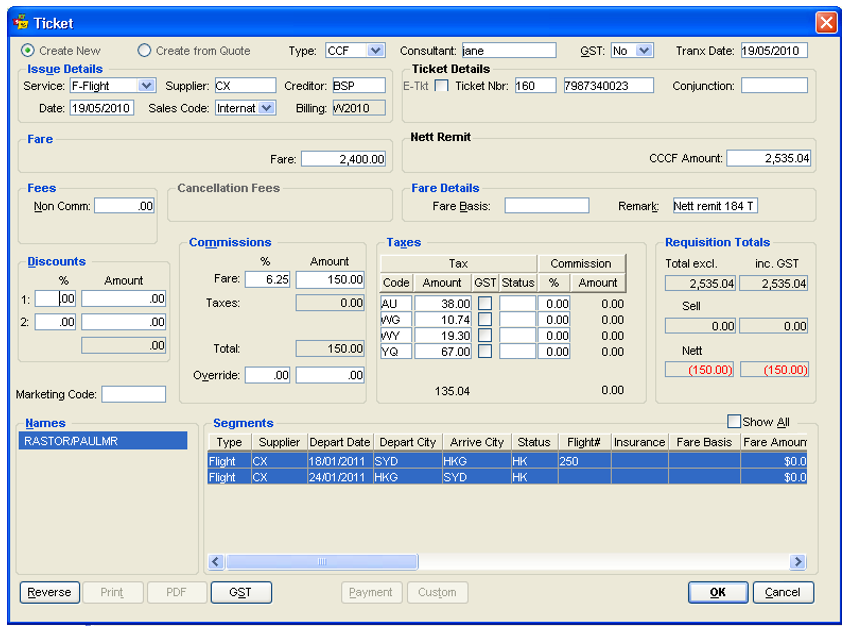Open the GST dropdown showing No
Viewport: 848px width, 629px height.
click(x=643, y=50)
